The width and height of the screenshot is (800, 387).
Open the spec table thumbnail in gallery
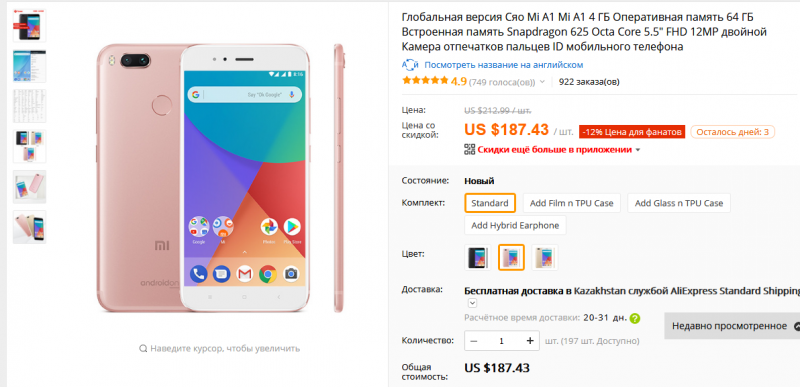coord(30,106)
